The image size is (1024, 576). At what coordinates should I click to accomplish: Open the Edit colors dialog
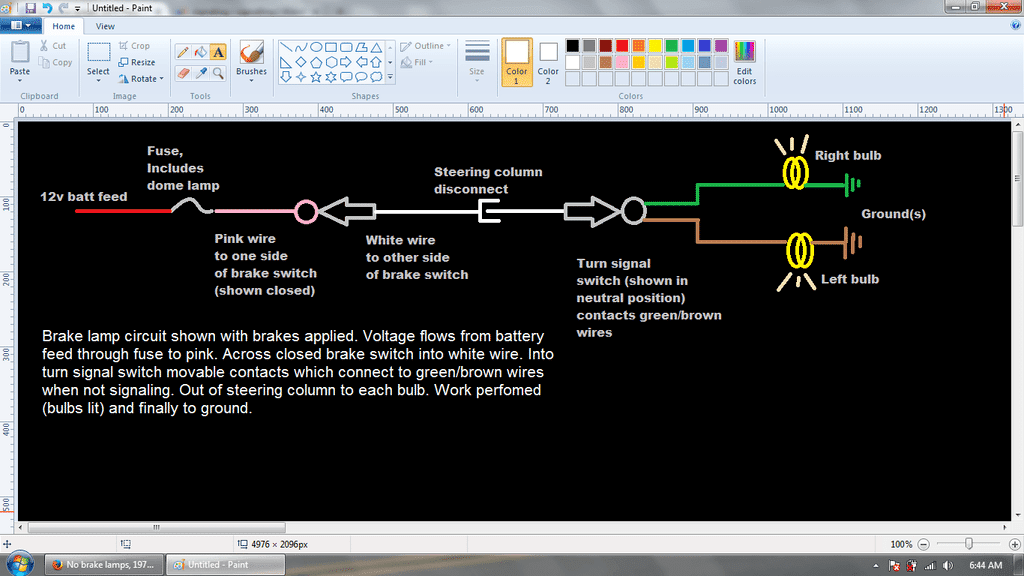(744, 62)
